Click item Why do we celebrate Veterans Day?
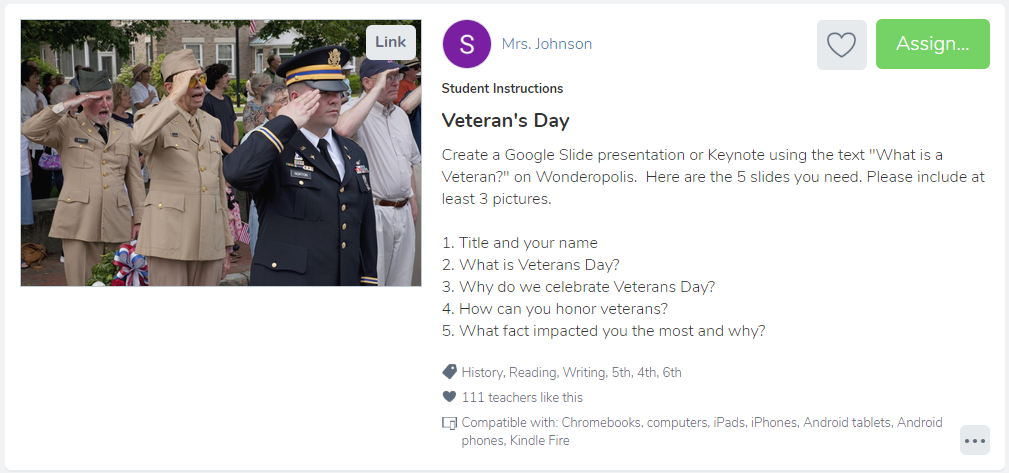 click(578, 287)
